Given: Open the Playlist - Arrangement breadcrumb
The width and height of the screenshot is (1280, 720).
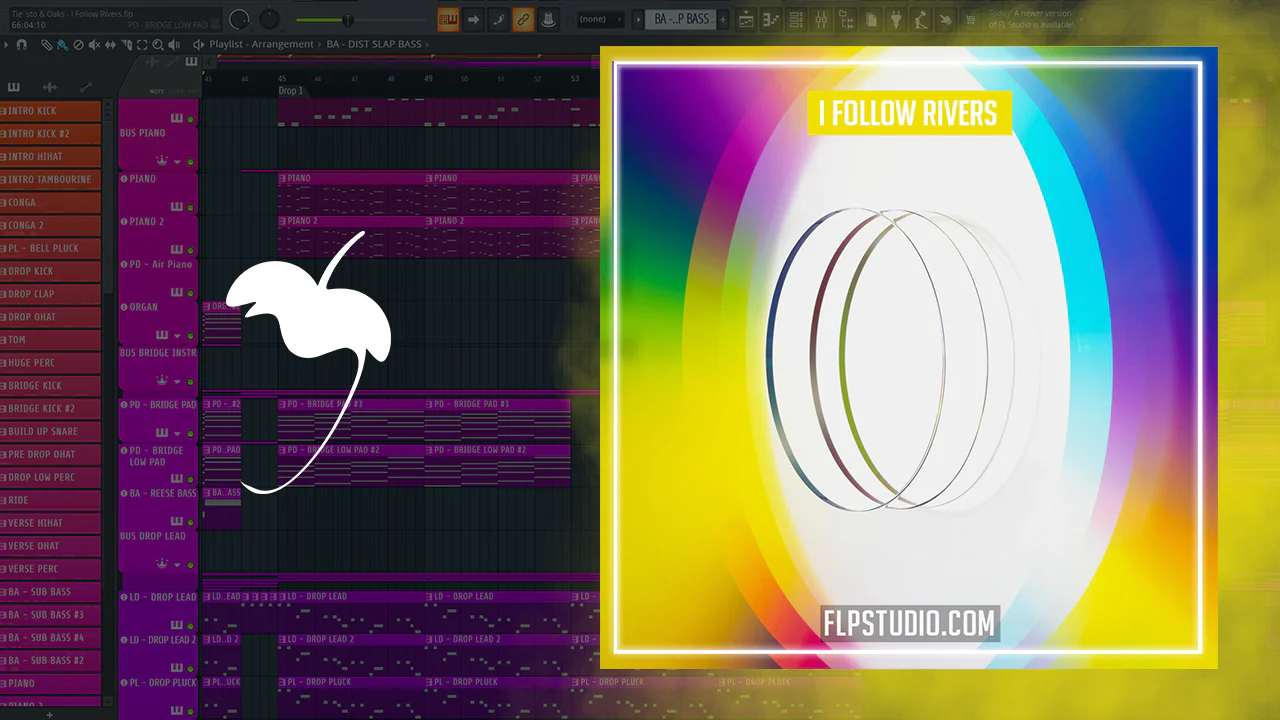Looking at the screenshot, I should point(264,45).
